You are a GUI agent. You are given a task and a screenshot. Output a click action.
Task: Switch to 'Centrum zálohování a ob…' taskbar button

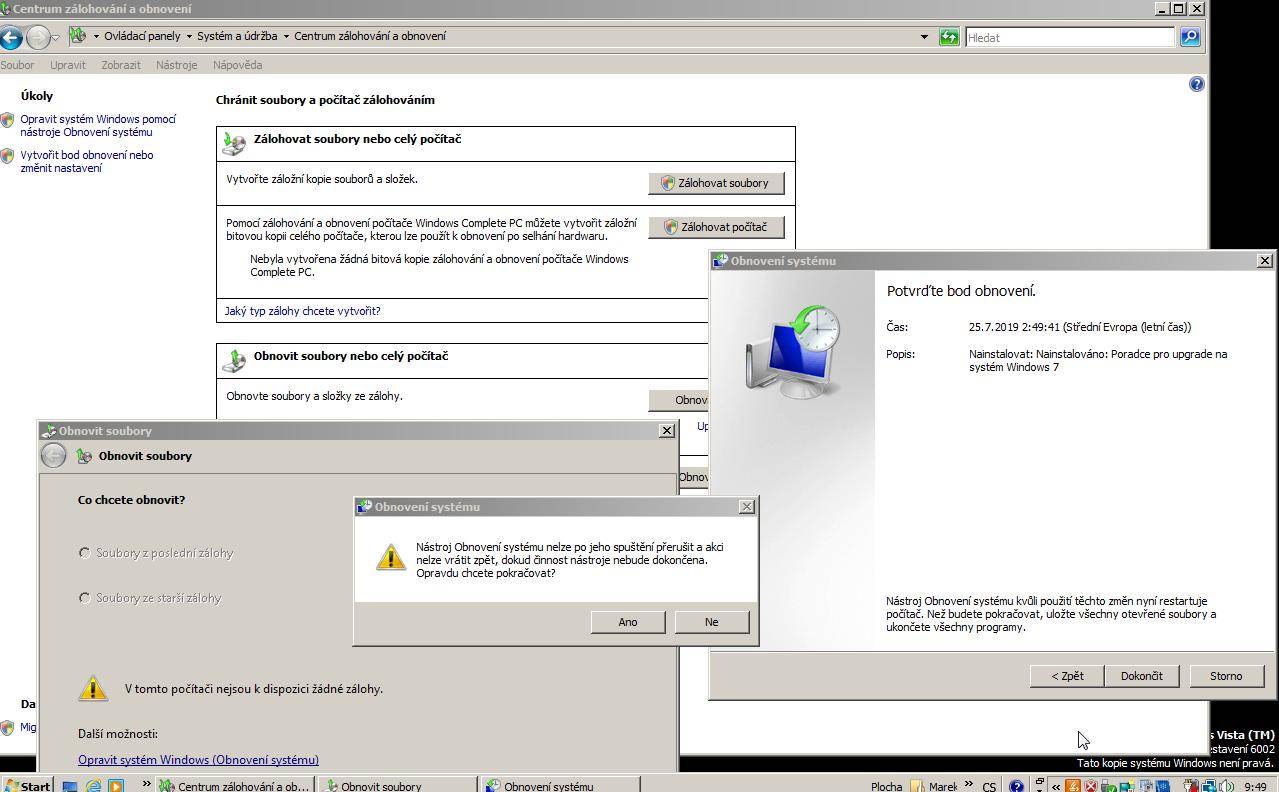pos(236,786)
